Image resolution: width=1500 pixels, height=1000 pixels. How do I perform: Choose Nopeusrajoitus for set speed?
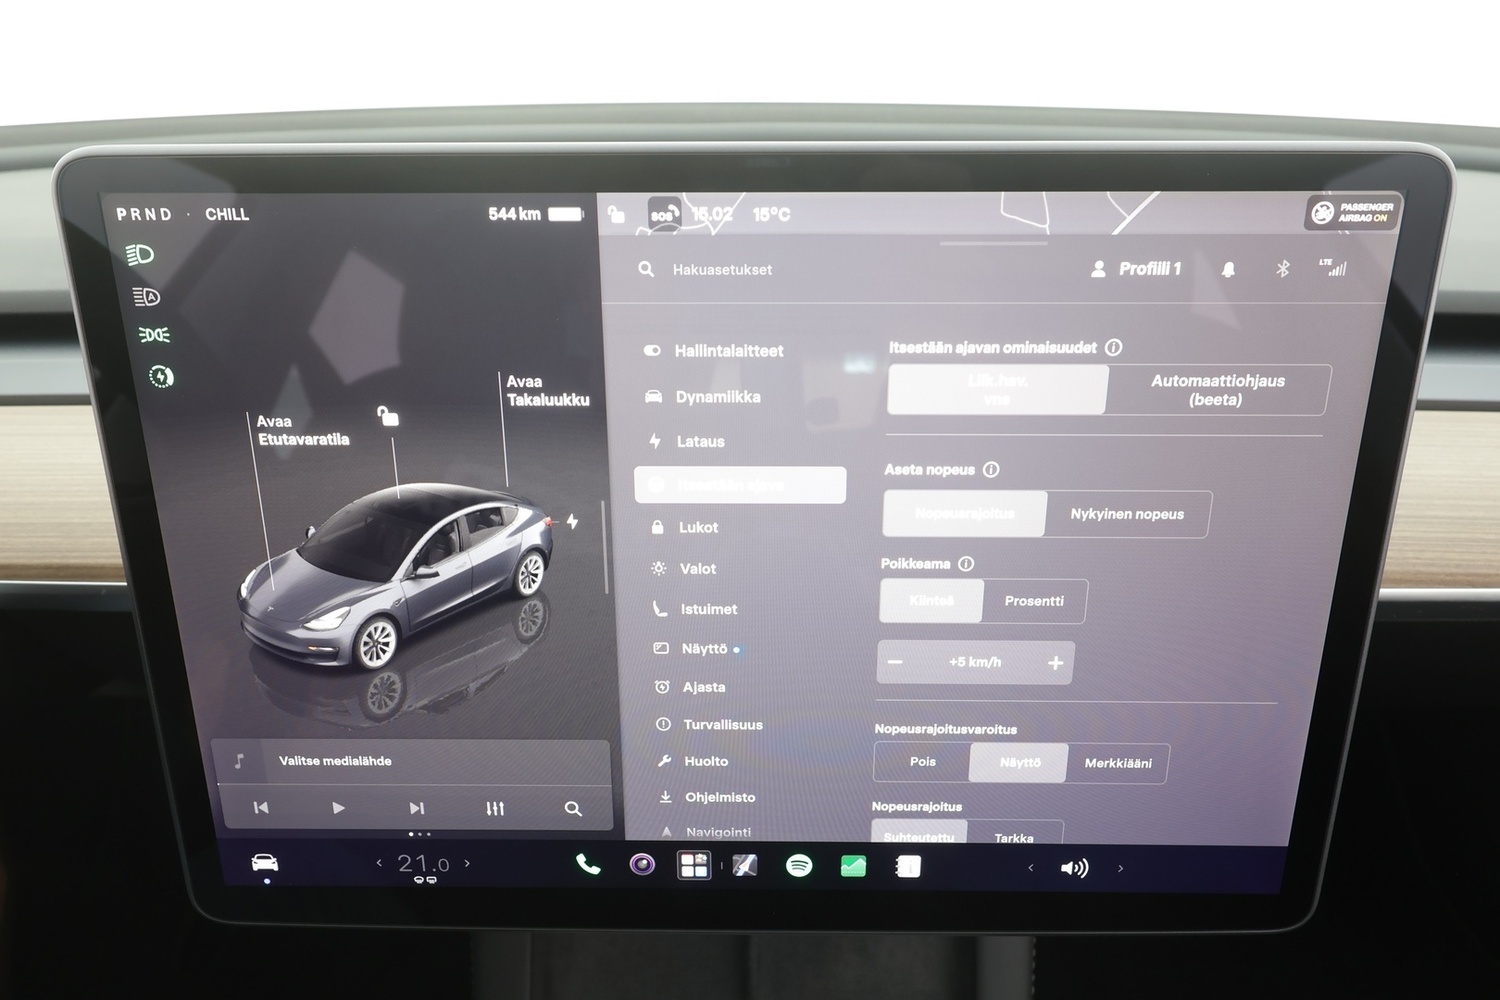point(965,513)
